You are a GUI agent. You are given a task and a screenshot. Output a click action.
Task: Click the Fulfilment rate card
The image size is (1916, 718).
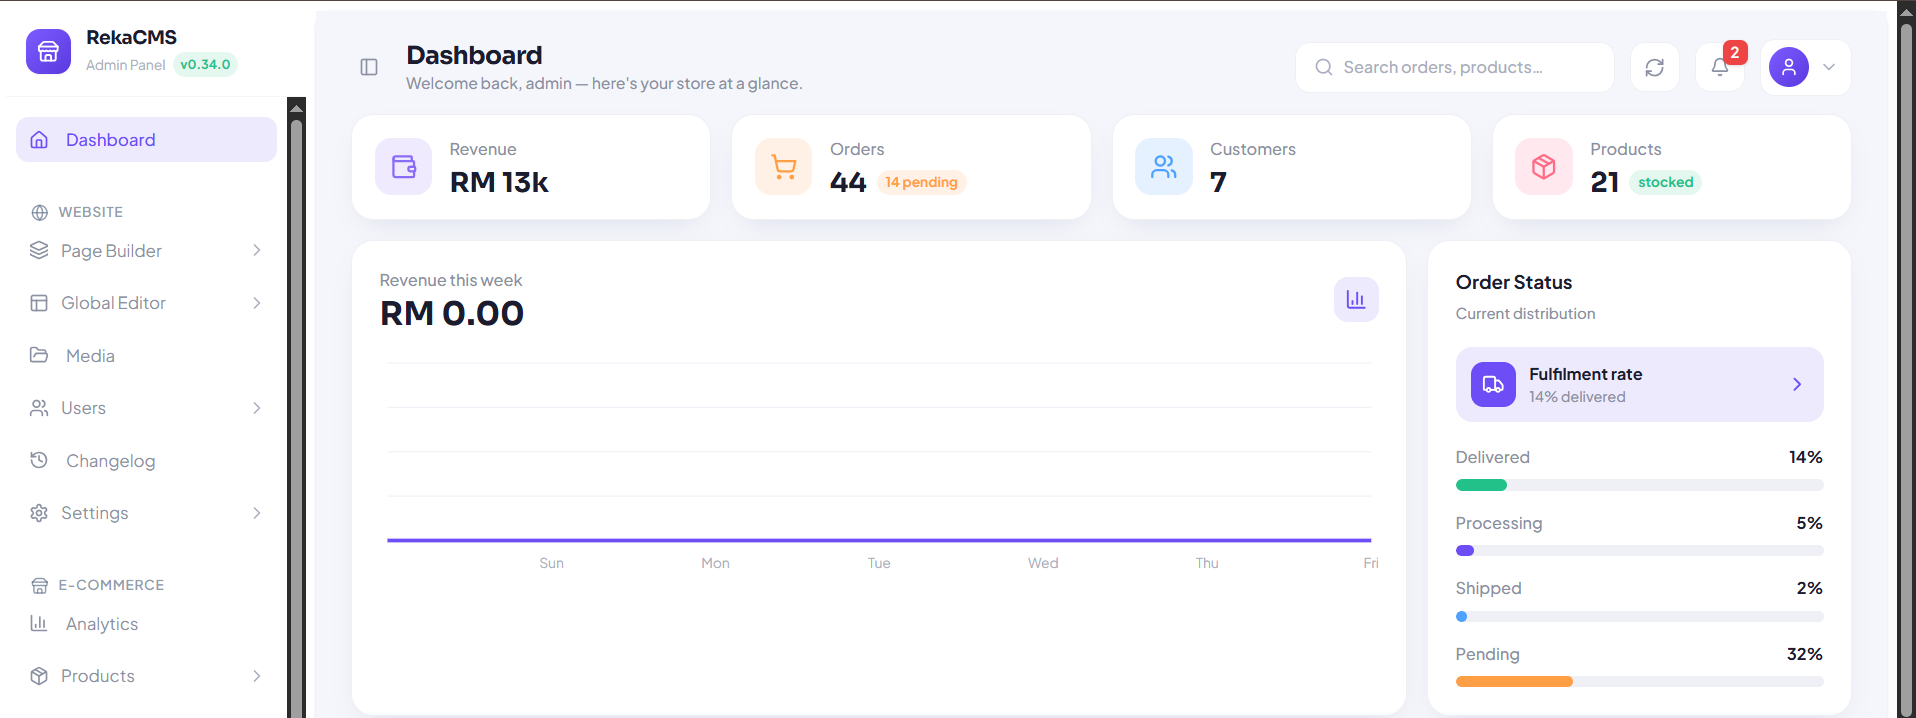(x=1639, y=384)
